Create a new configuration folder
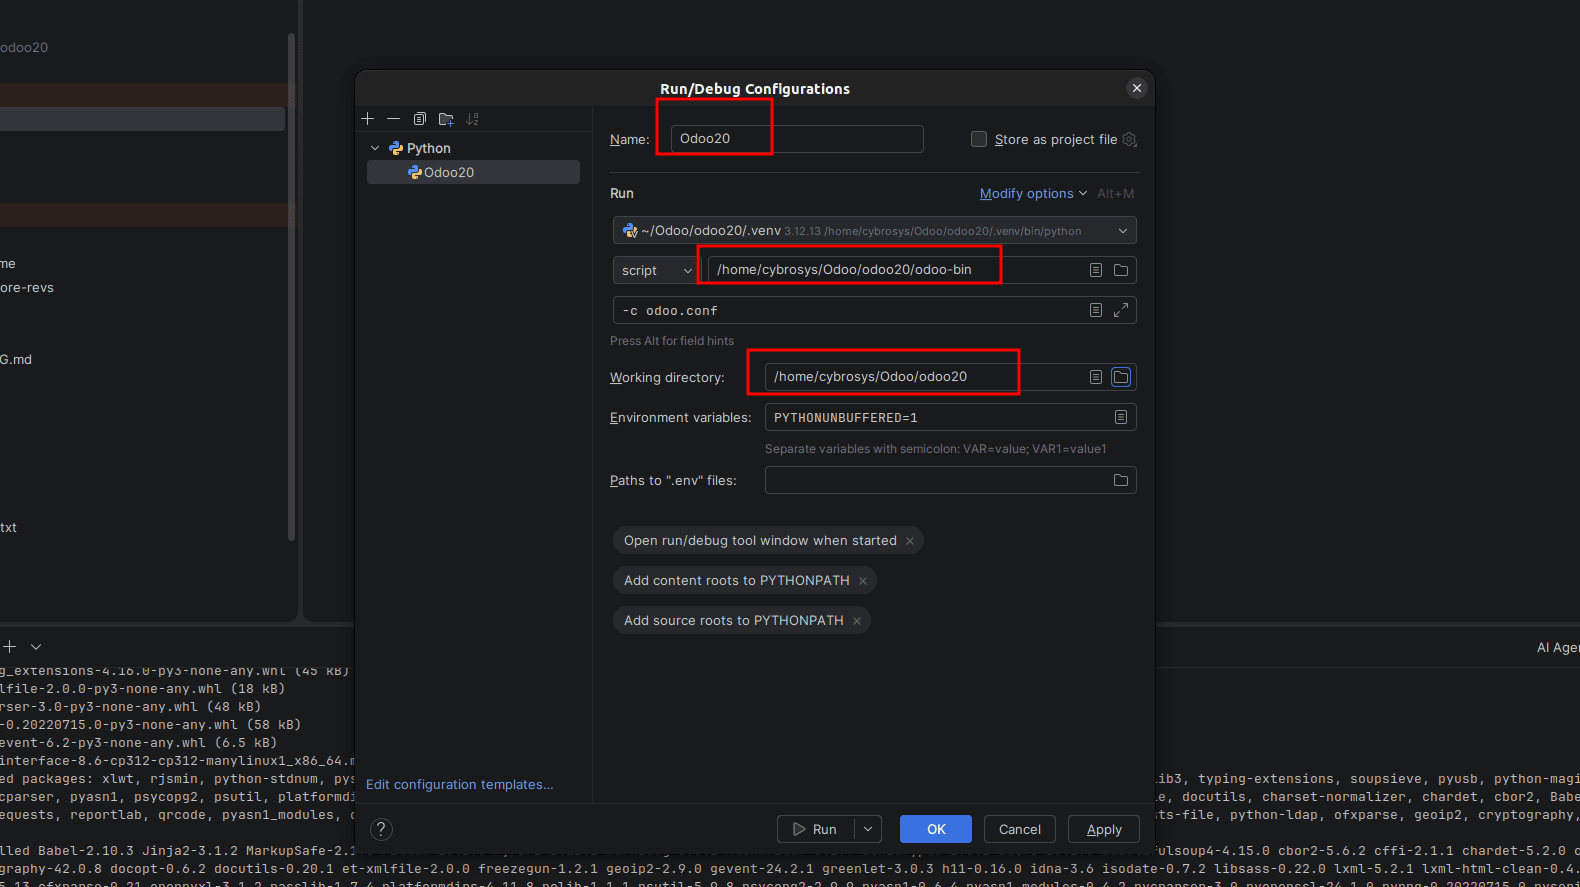1580x887 pixels. [446, 119]
